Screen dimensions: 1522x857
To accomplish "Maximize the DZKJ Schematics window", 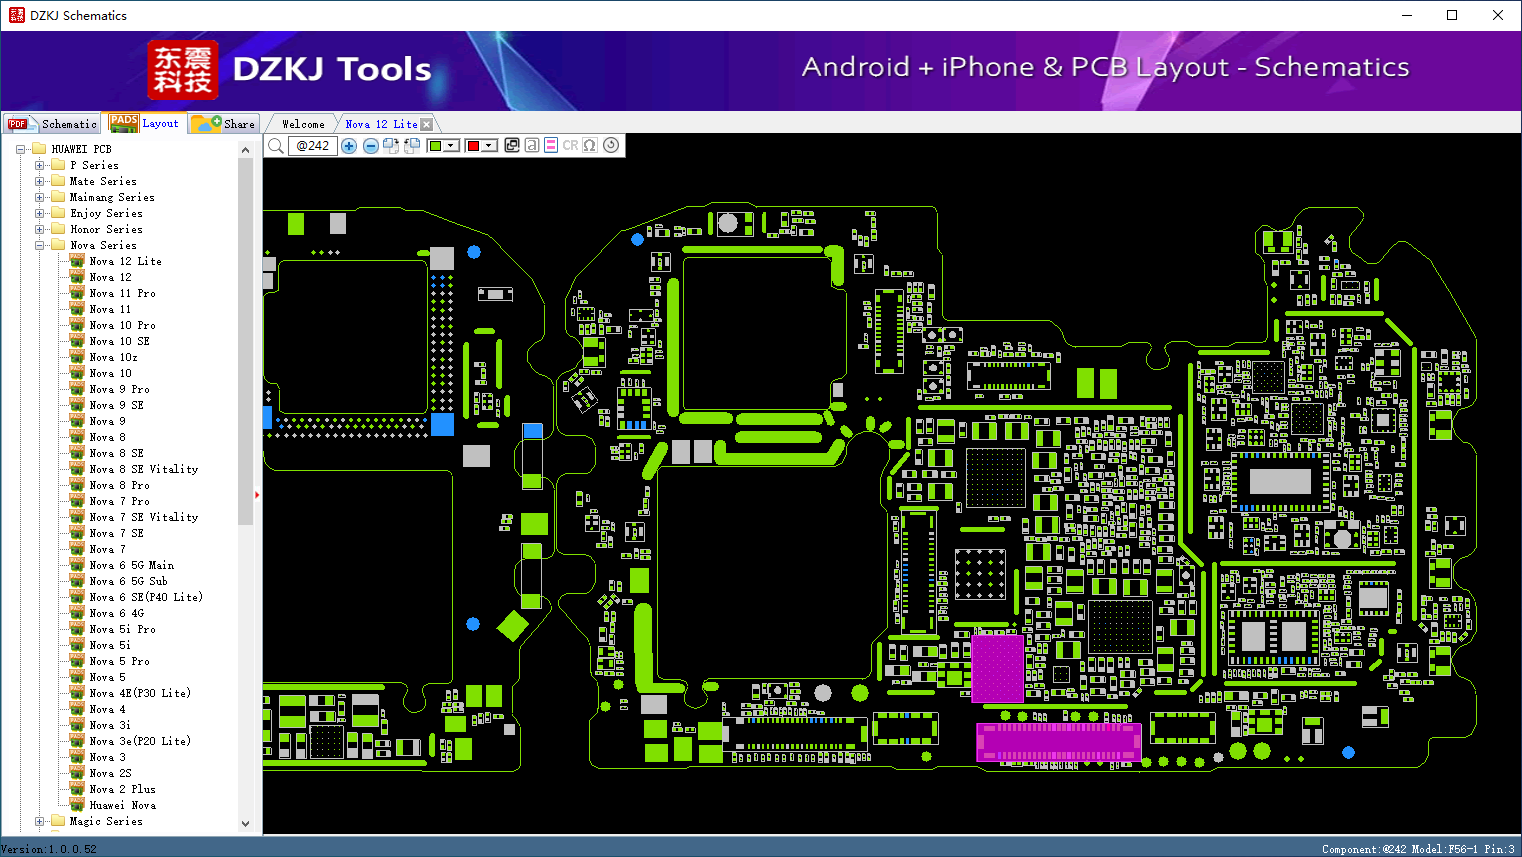I will (x=1452, y=15).
